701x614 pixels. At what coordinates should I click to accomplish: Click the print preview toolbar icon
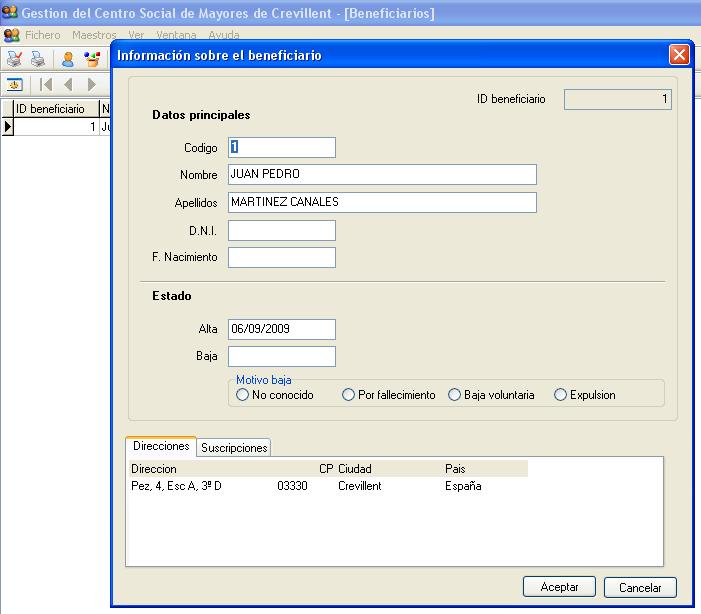click(15, 59)
